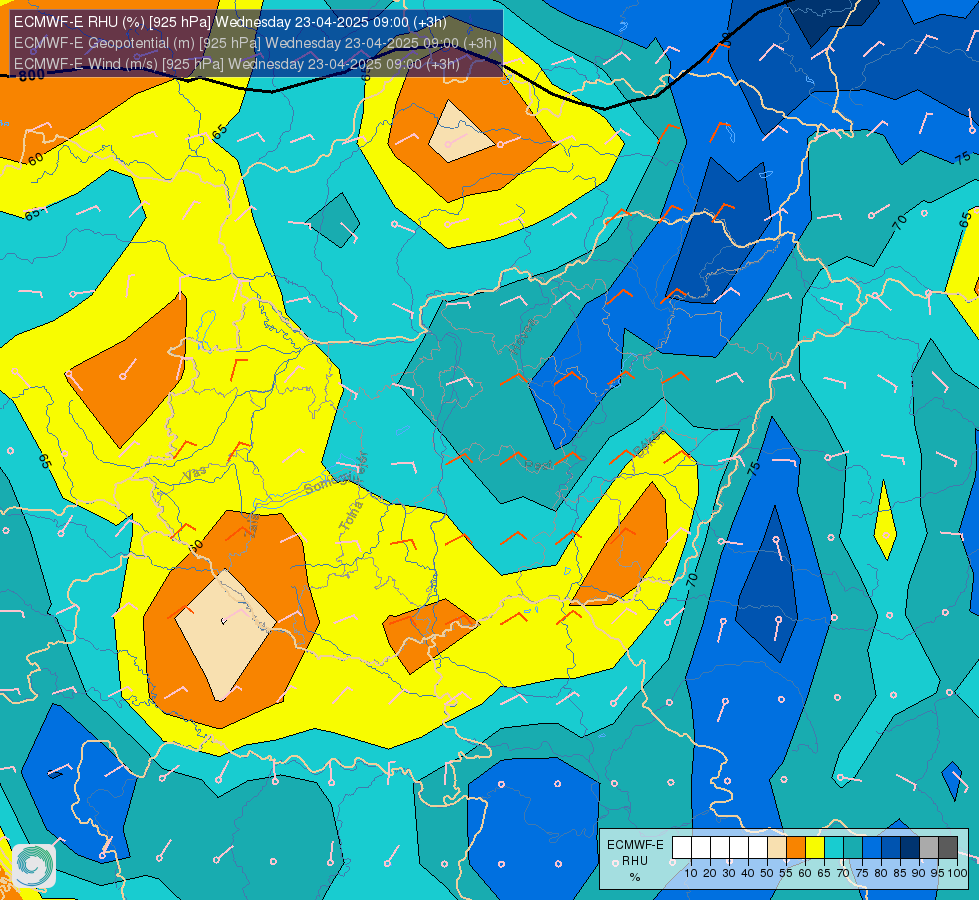The height and width of the screenshot is (900, 979).
Task: Select the ECMWF-E Wind (m/s) layer title
Action: point(236,64)
